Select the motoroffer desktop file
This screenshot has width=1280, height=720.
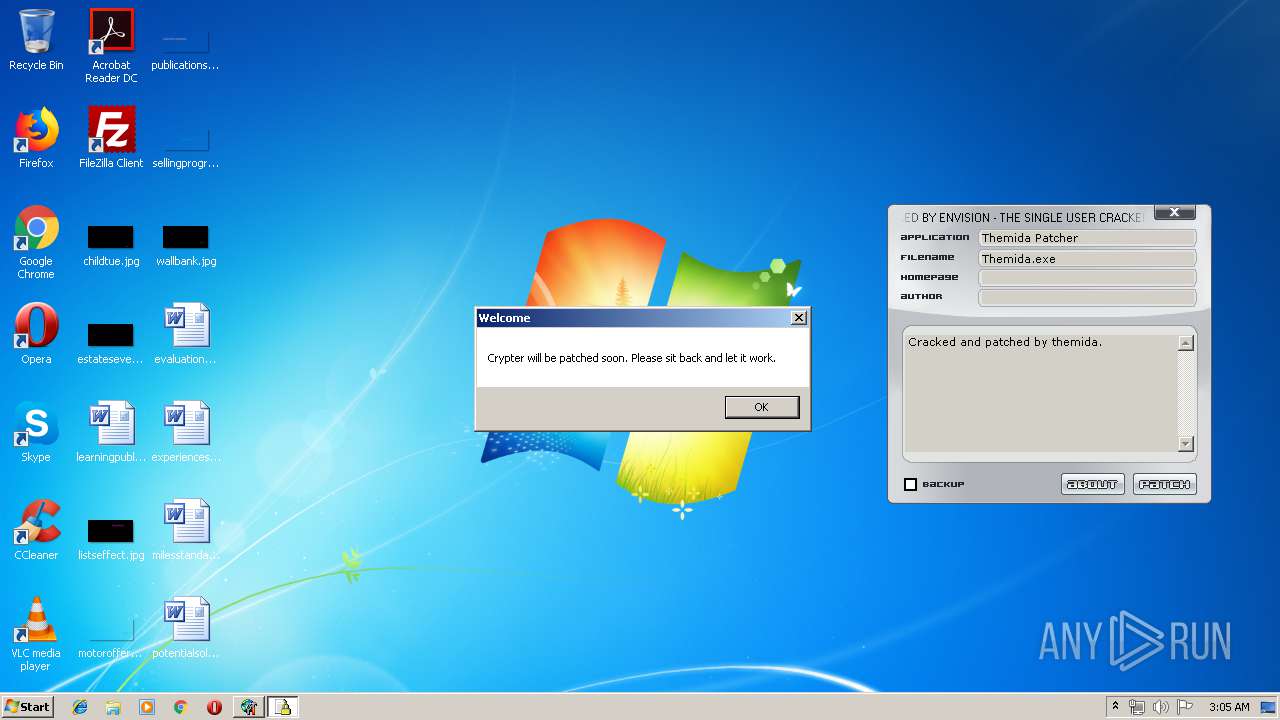pos(111,638)
